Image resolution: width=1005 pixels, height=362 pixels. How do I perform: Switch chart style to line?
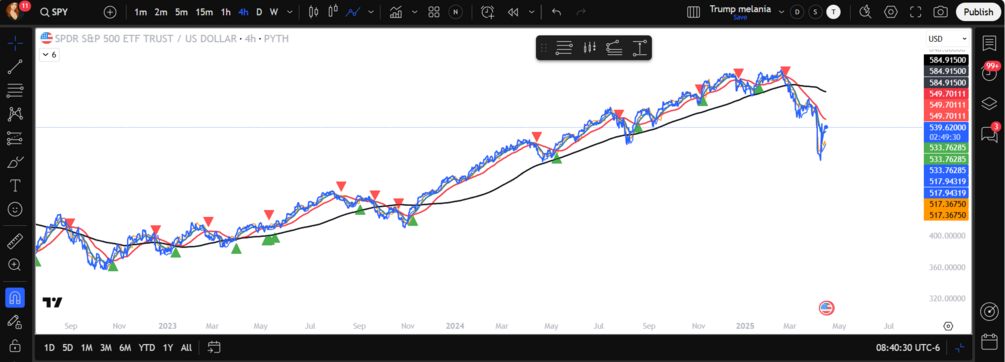click(x=353, y=12)
